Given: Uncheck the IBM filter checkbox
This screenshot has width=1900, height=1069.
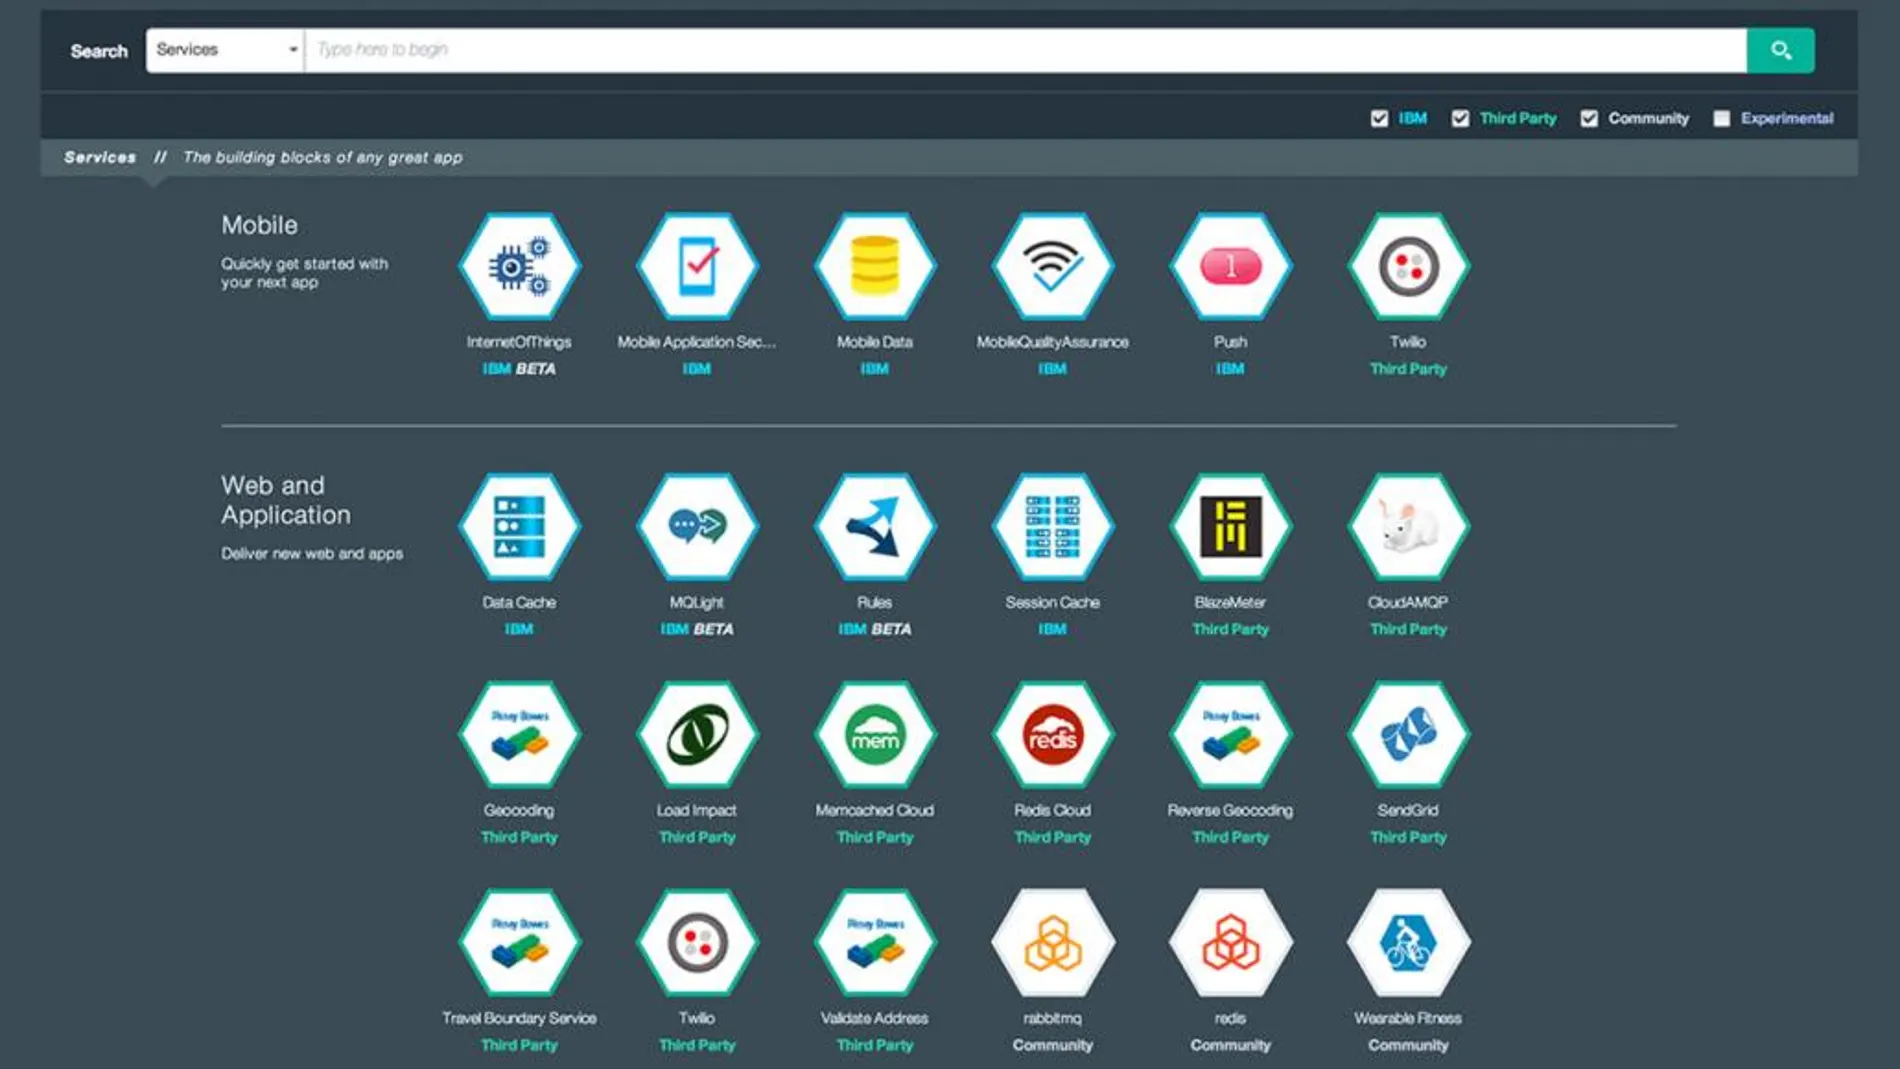Looking at the screenshot, I should [1379, 118].
